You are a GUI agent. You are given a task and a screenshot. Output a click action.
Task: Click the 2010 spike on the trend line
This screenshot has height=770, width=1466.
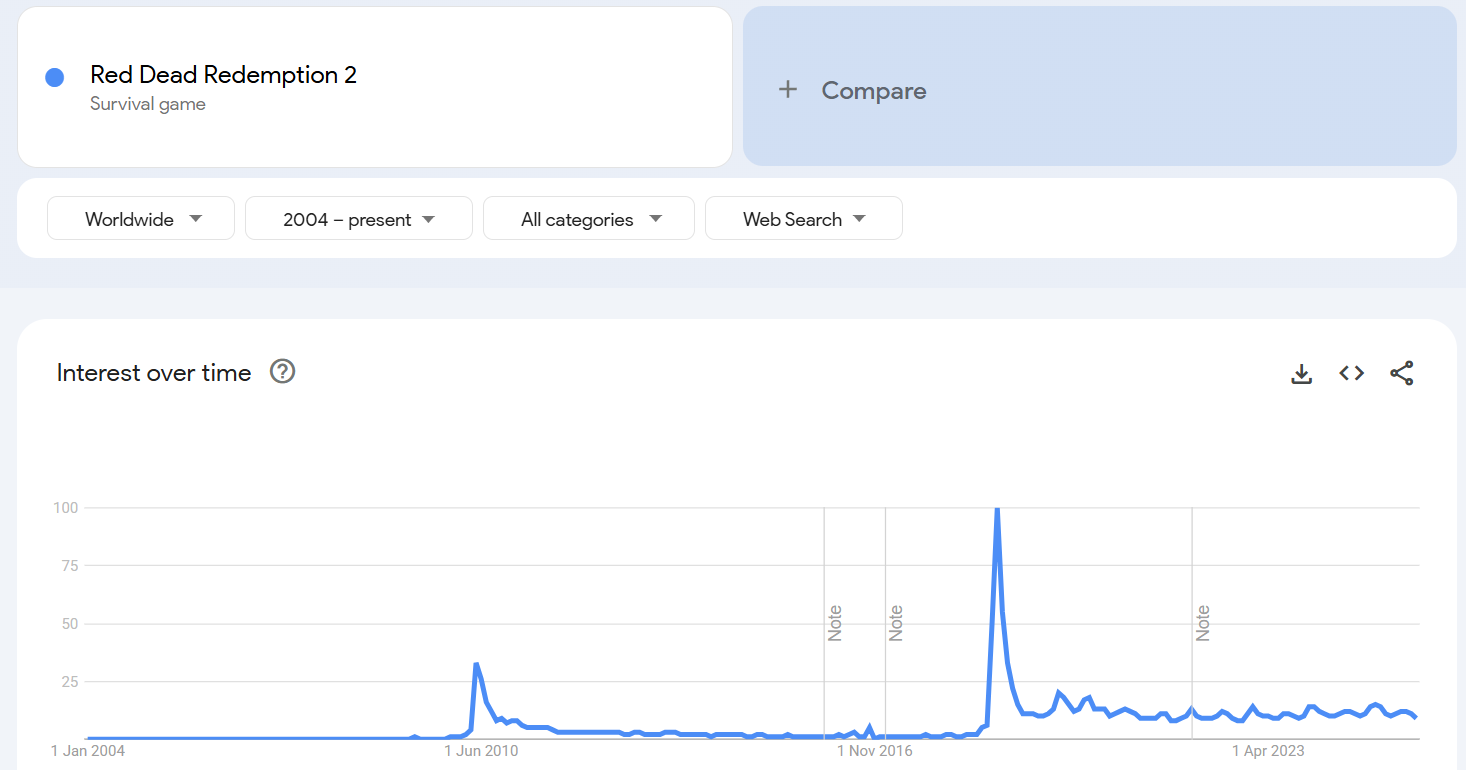tap(477, 664)
